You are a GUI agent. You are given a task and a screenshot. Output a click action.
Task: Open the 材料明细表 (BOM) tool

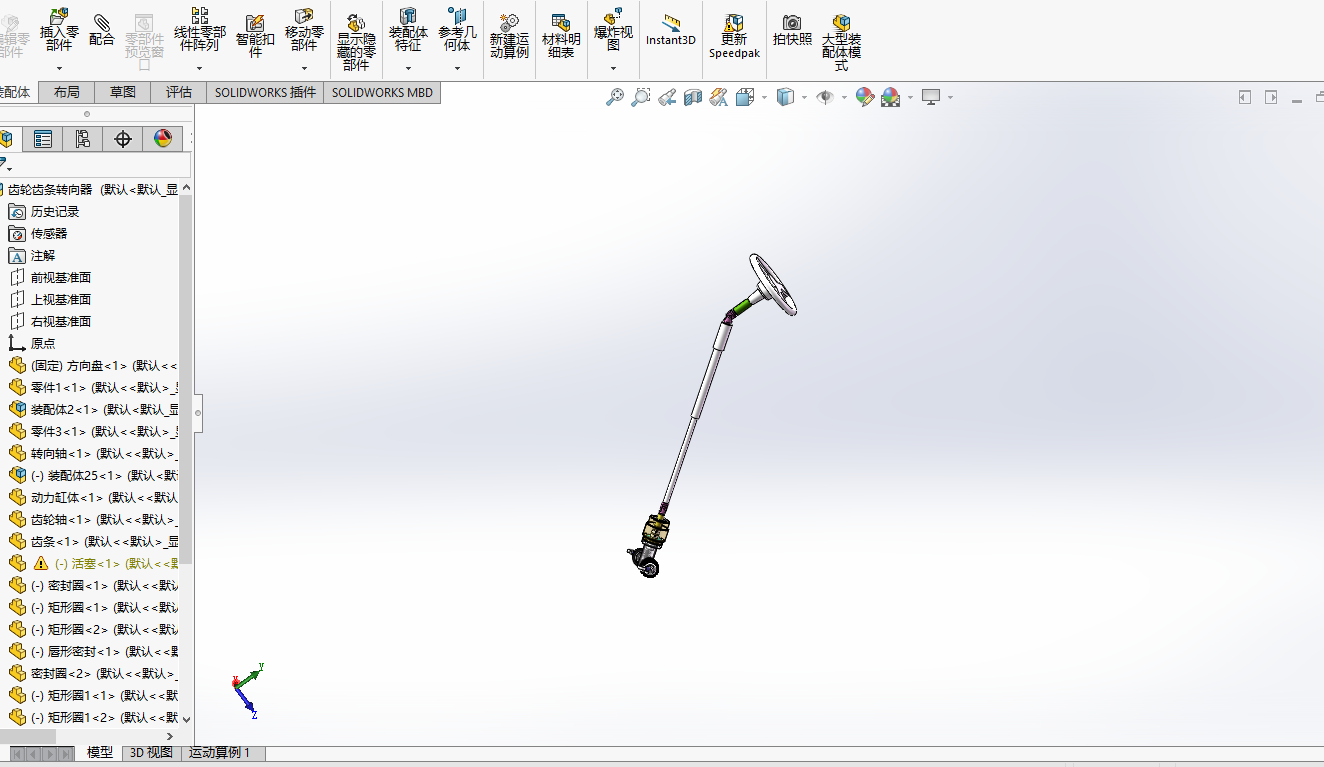[x=560, y=35]
